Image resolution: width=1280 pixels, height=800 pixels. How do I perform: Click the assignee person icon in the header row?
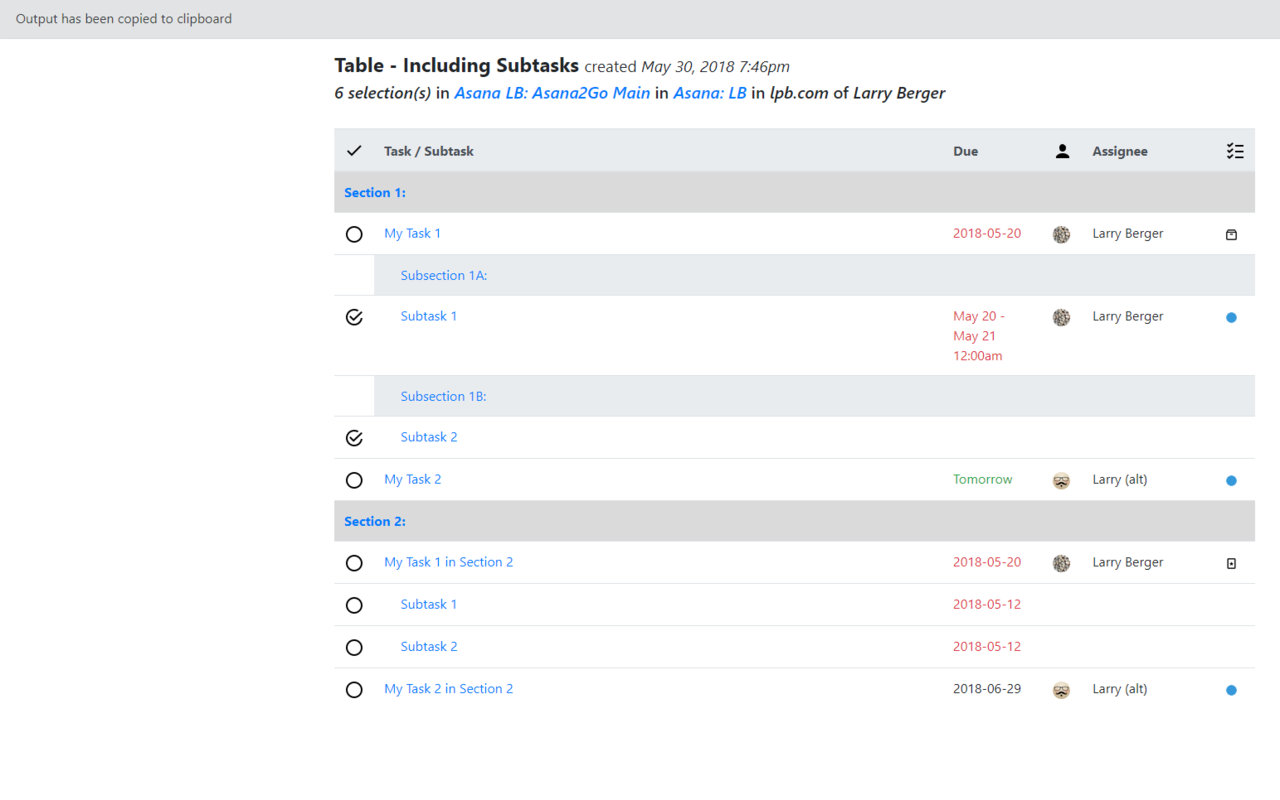pyautogui.click(x=1062, y=150)
